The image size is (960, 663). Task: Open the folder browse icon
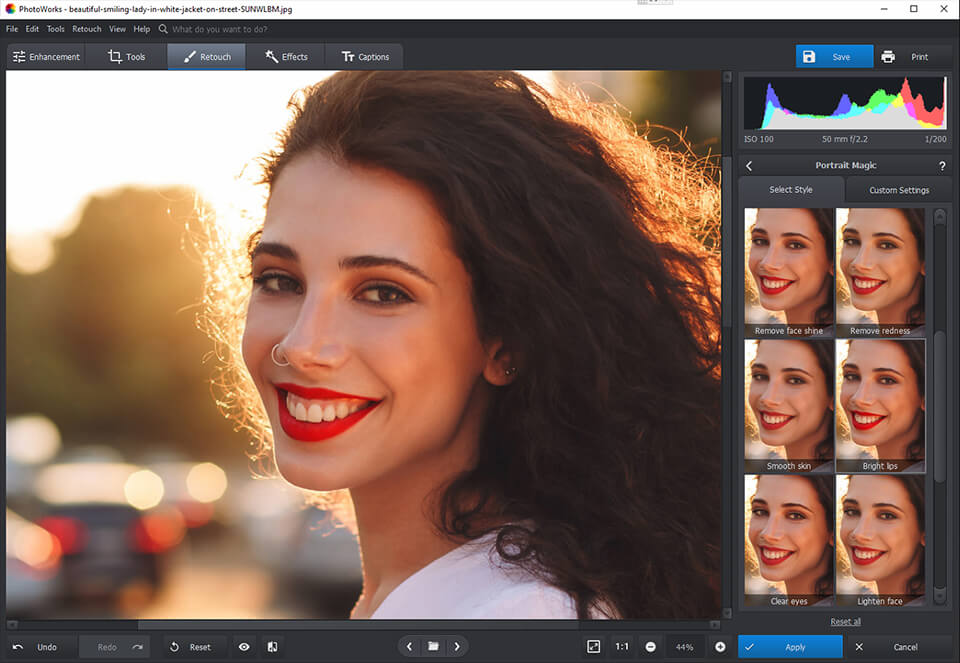tap(433, 647)
